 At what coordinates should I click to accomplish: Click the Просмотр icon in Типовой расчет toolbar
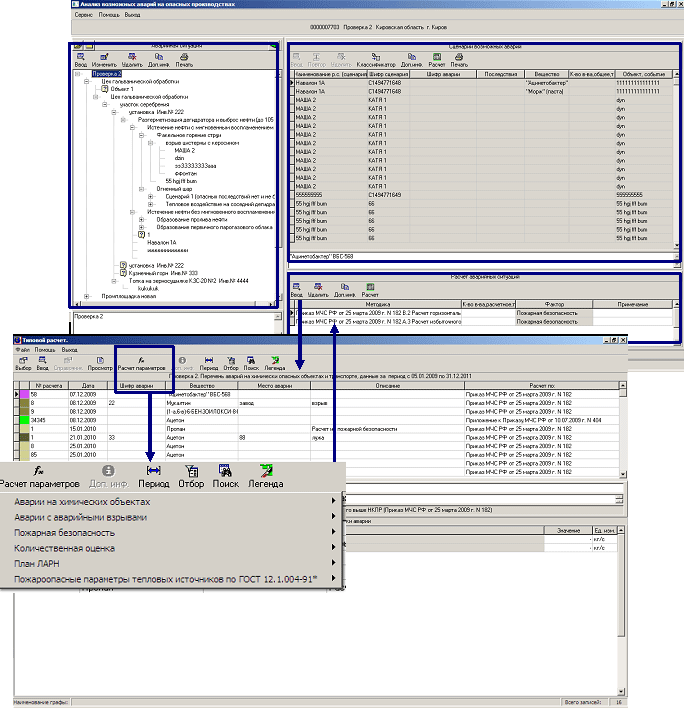100,364
